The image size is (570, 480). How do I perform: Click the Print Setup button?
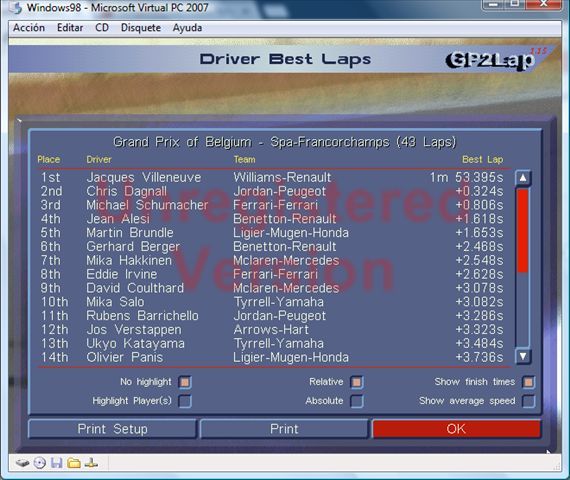[112, 429]
